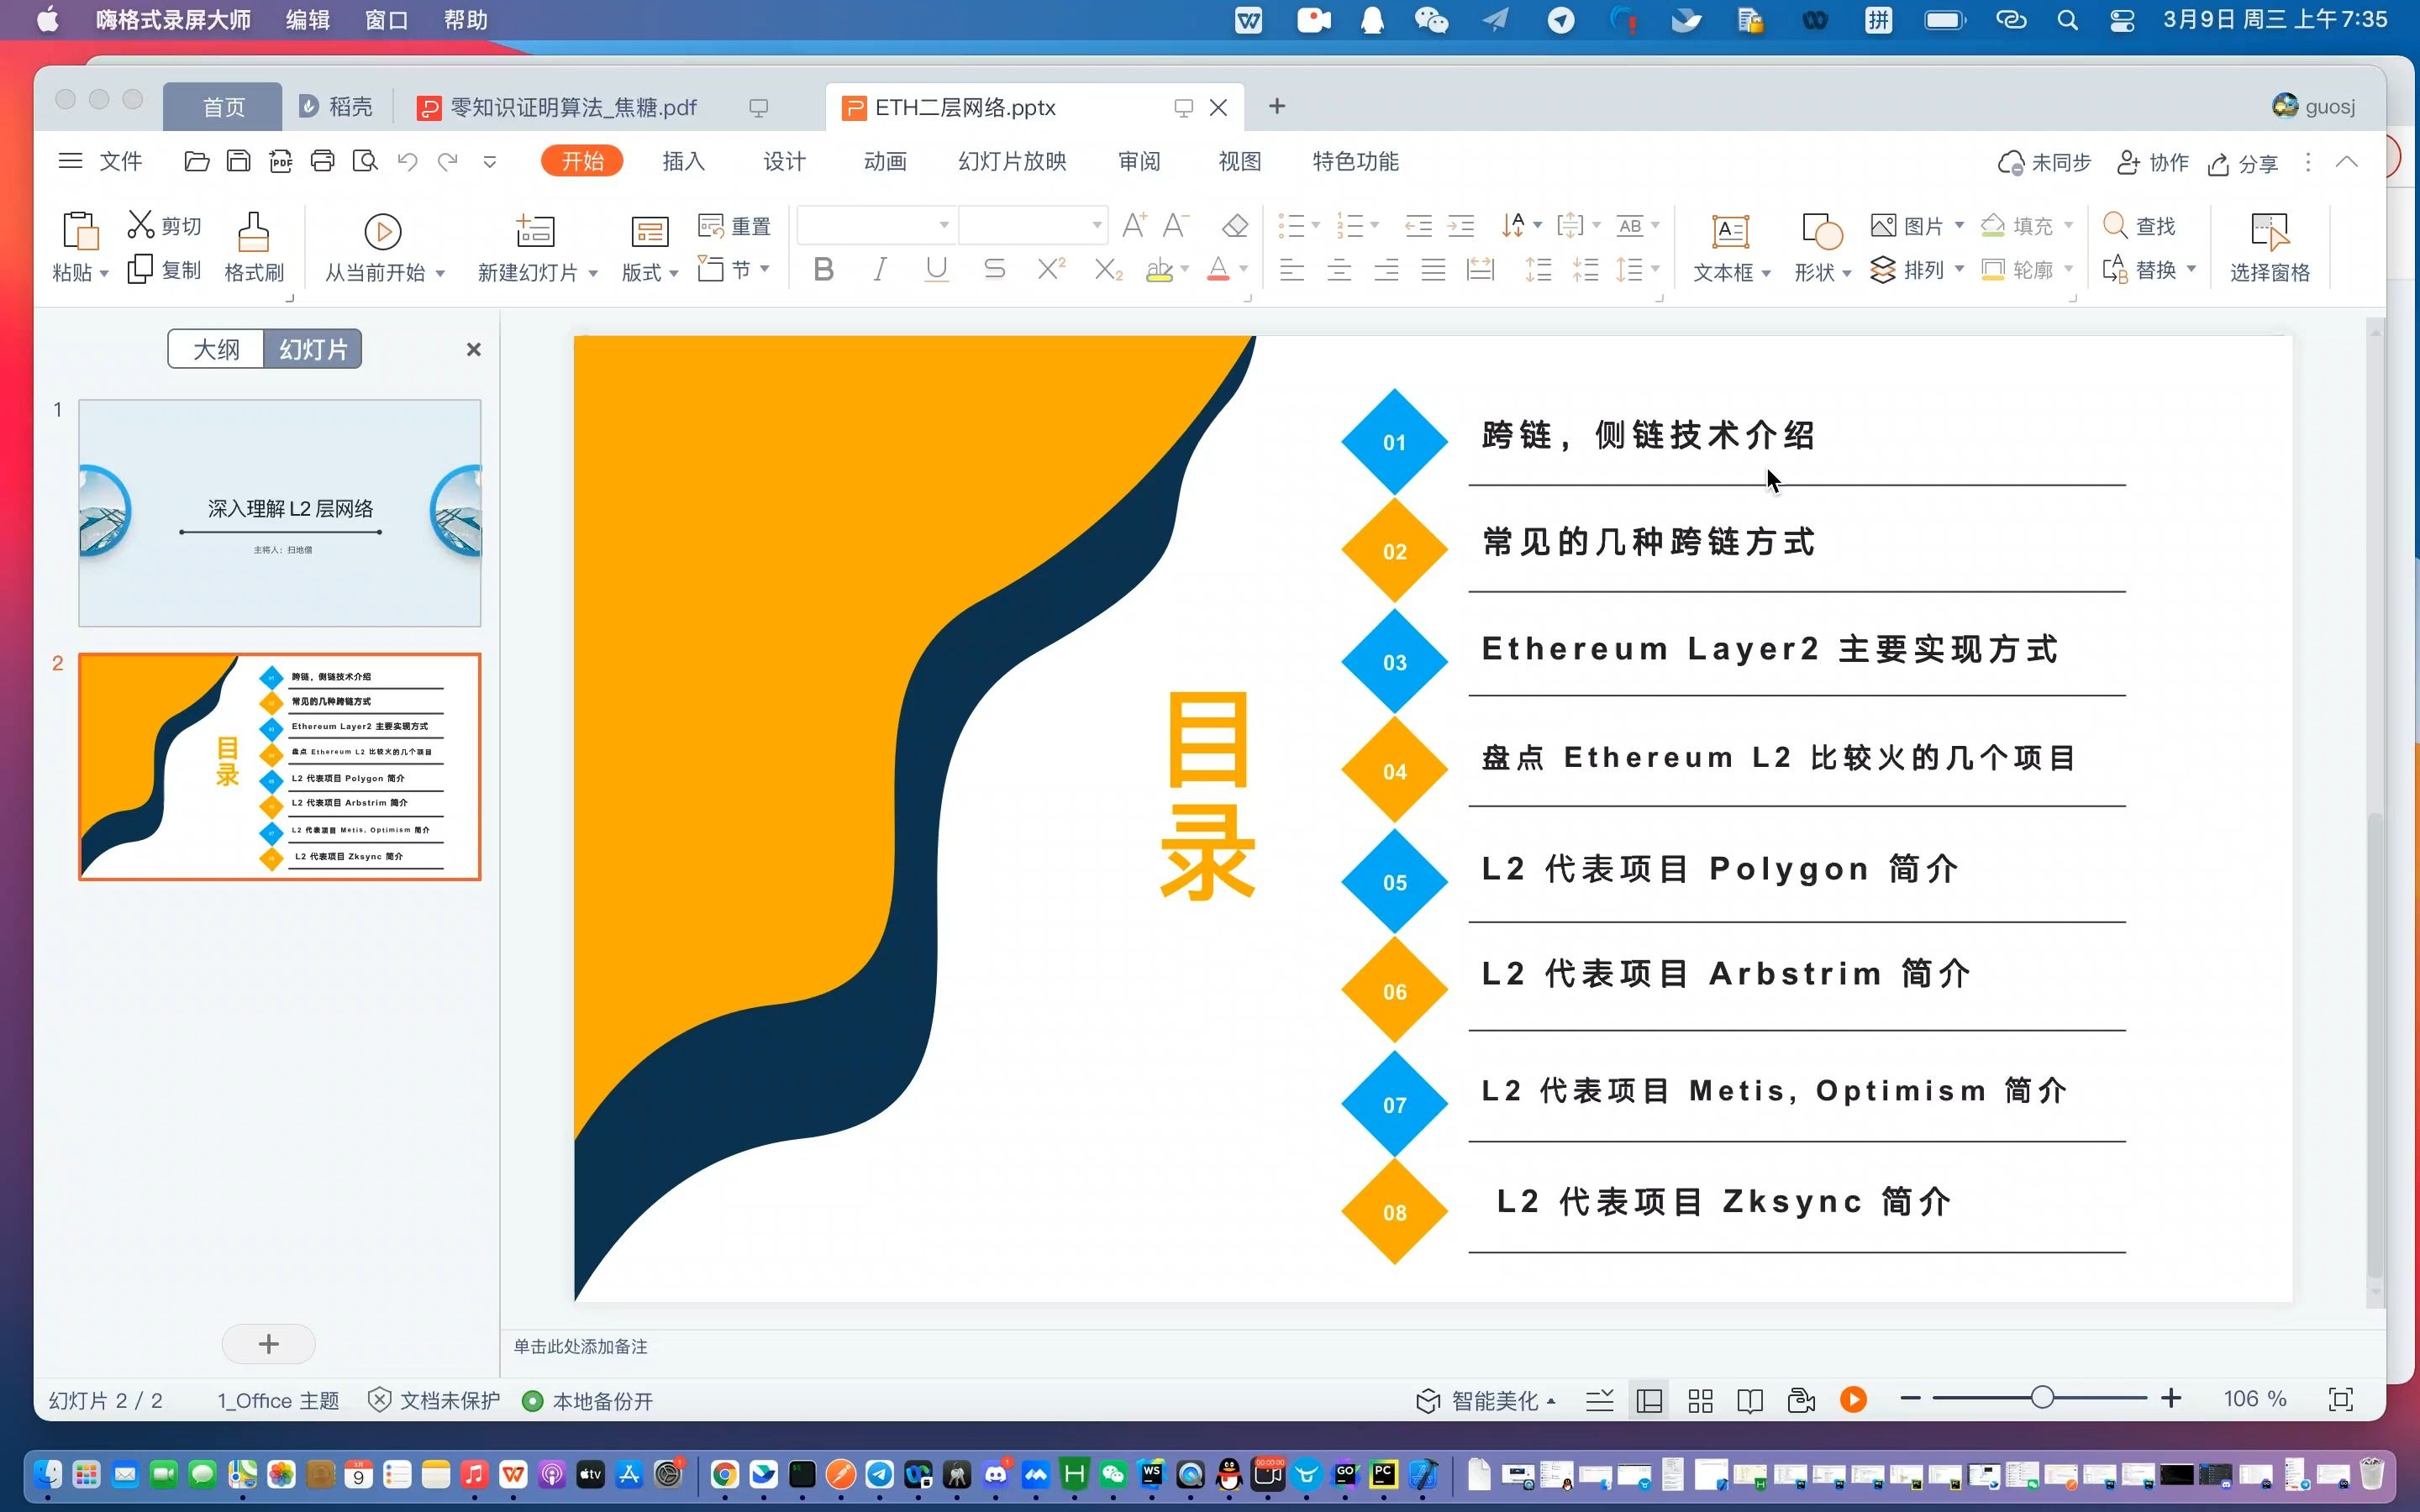Viewport: 2420px width, 1512px height.
Task: Open the Insert (插入) ribbon tab
Action: pyautogui.click(x=684, y=161)
